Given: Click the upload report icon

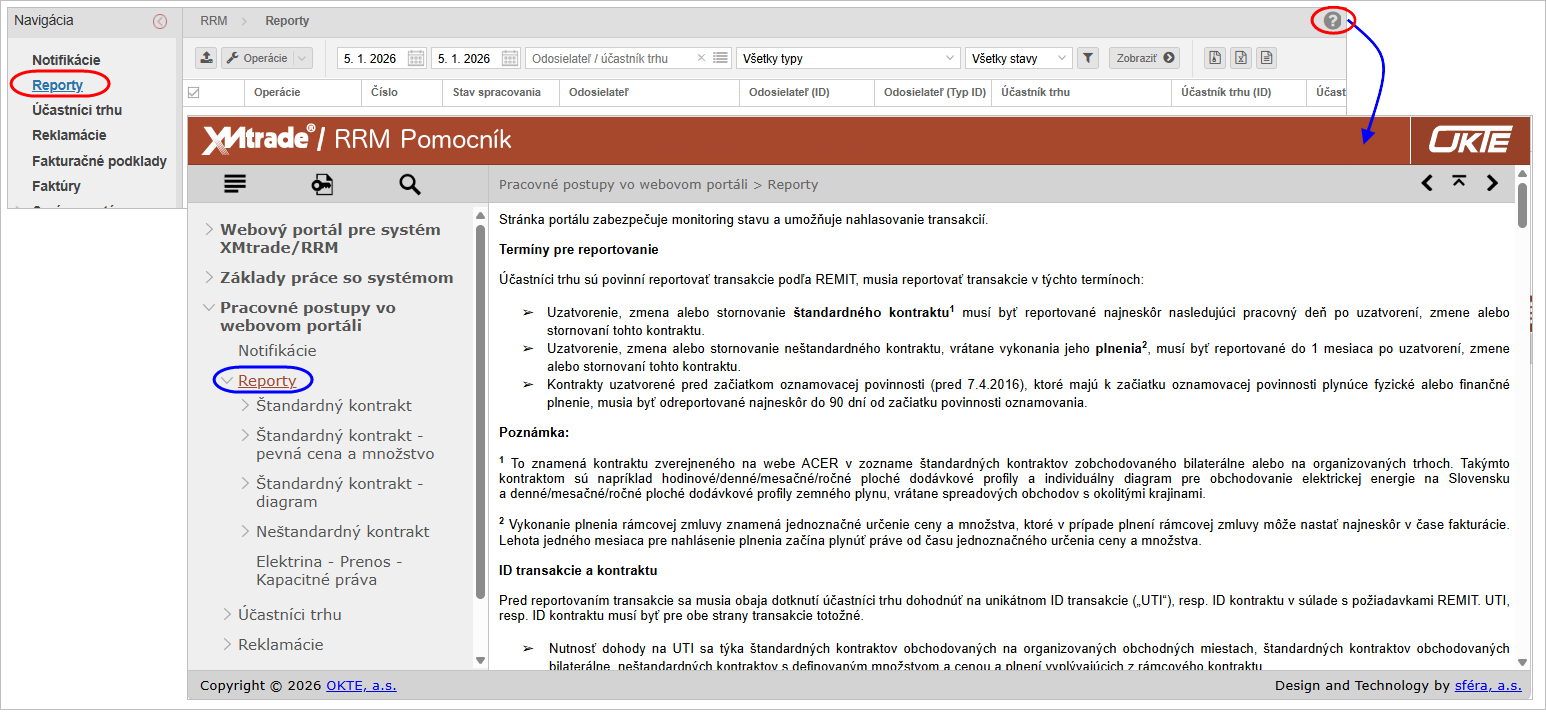Looking at the screenshot, I should point(206,58).
